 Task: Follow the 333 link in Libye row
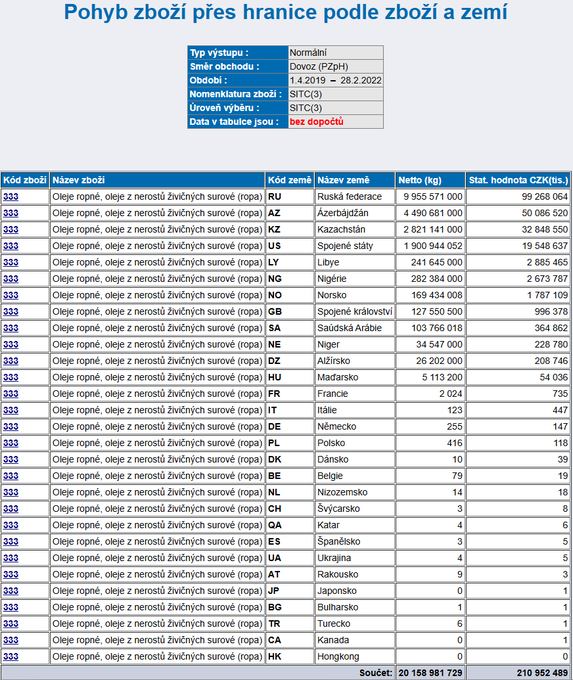(x=11, y=263)
